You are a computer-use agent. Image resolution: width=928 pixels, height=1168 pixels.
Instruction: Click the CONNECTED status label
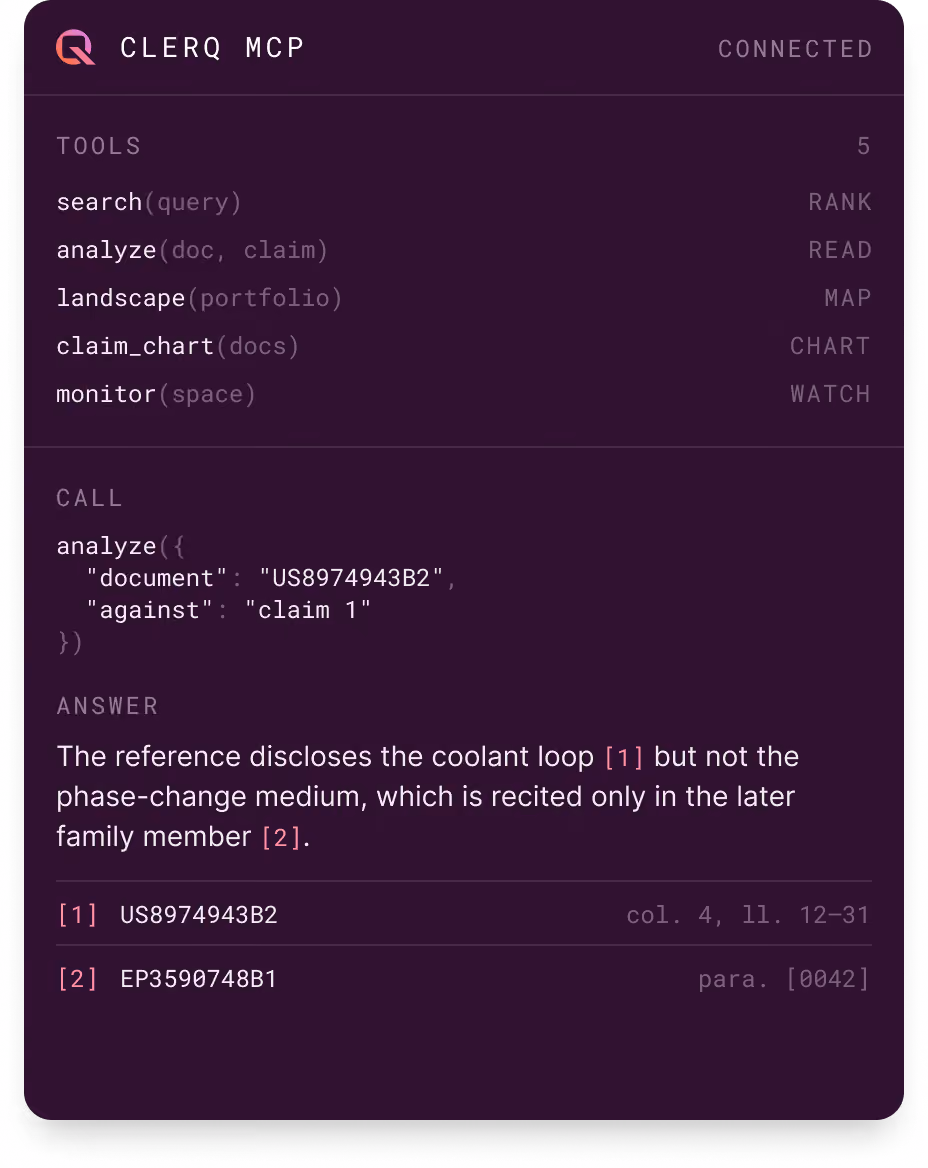[x=795, y=49]
